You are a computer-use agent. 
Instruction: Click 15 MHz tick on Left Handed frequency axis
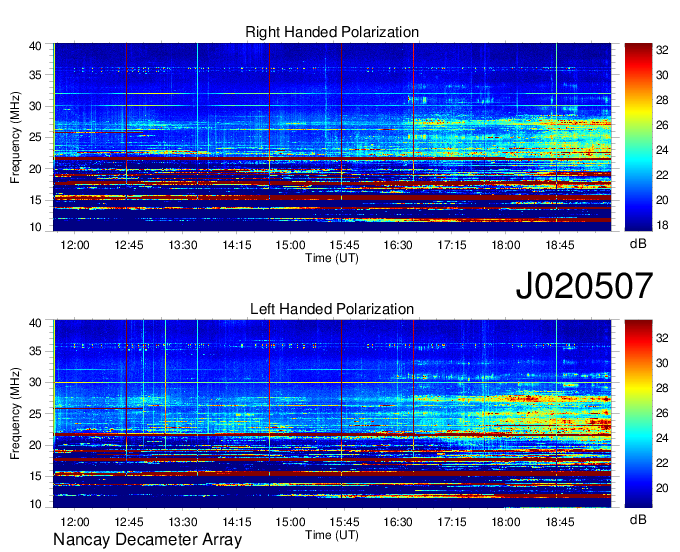point(35,476)
